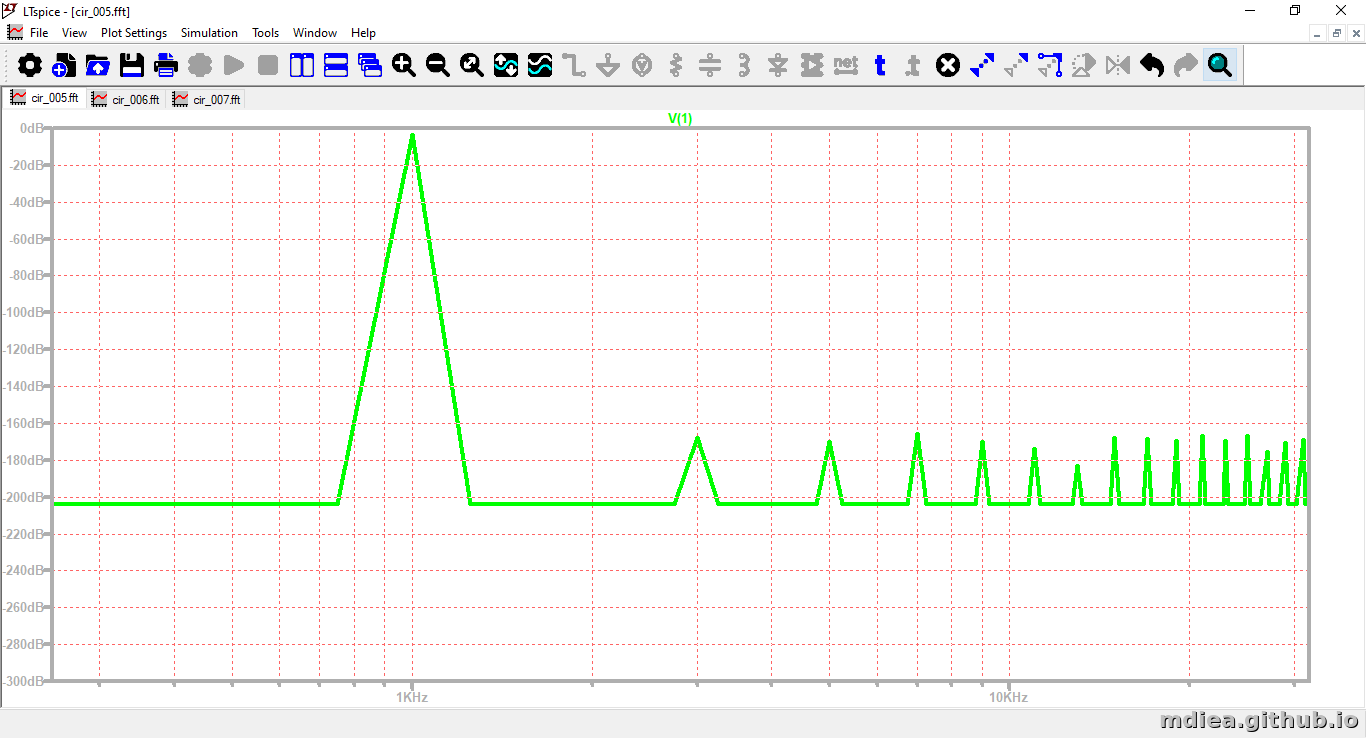Minimize the inner plot window
This screenshot has width=1366, height=738.
1318,33
